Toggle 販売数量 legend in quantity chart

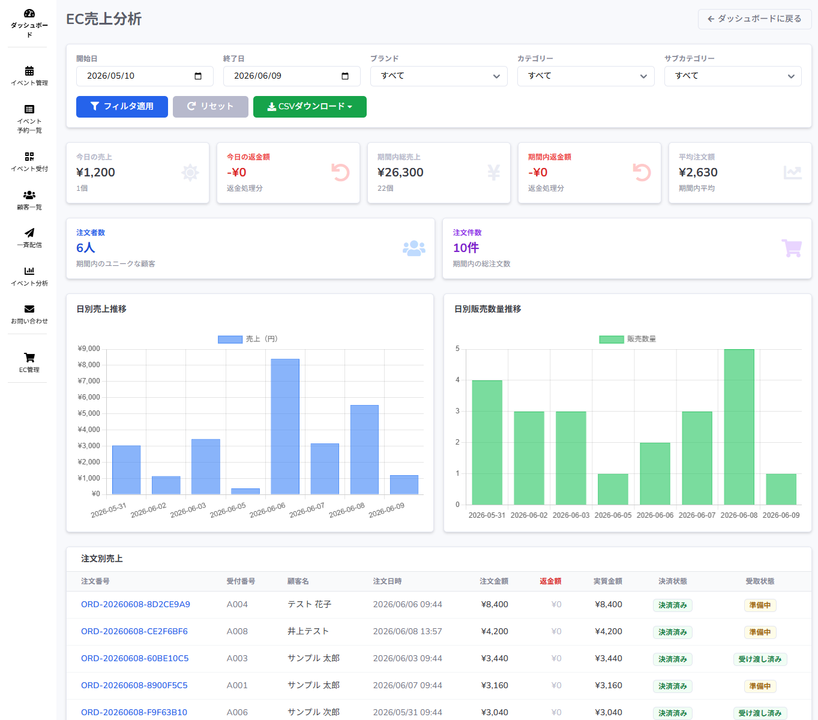628,339
